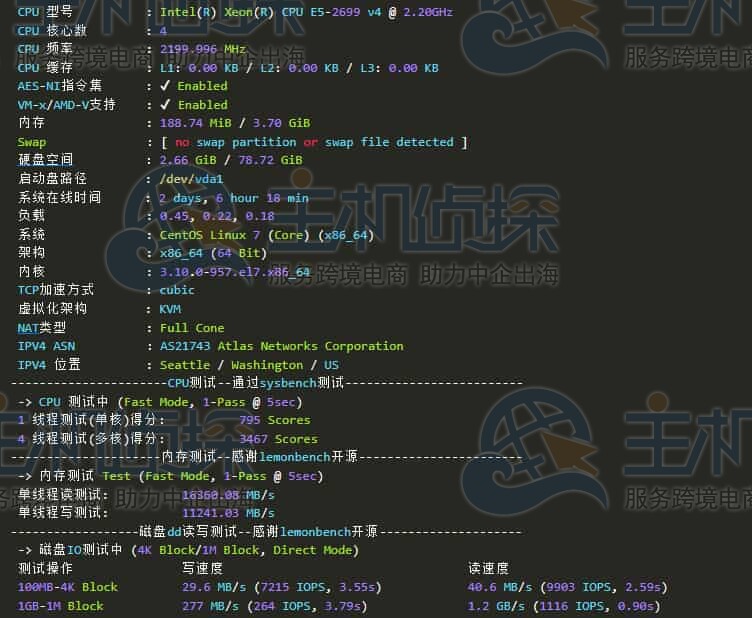Select the kernel version "3.10.0-957.el7.x86_64"
The image size is (752, 618).
(235, 272)
